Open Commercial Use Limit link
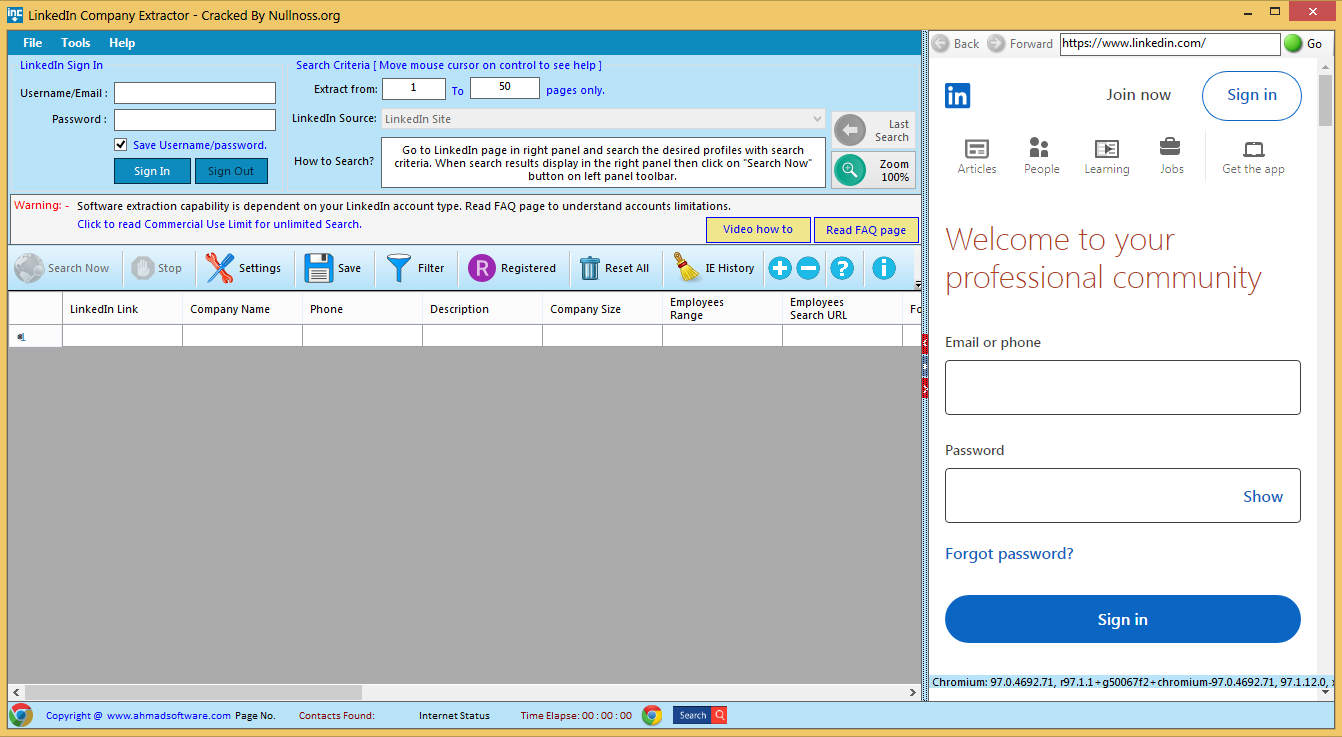 click(219, 224)
